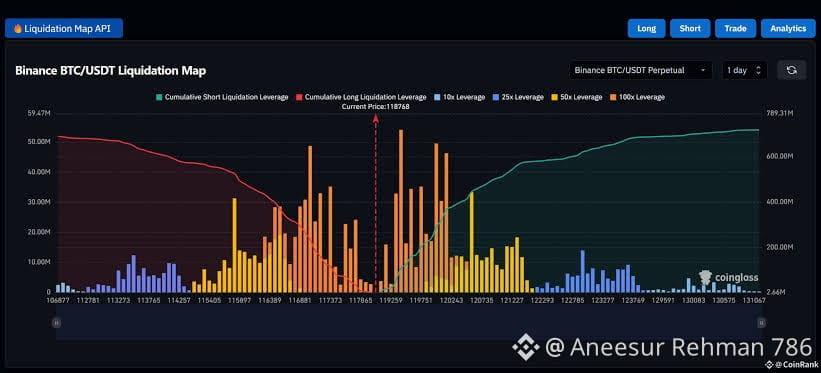Viewport: 821px width, 373px height.
Task: Grab the left handle of zoom slider
Action: tap(57, 322)
